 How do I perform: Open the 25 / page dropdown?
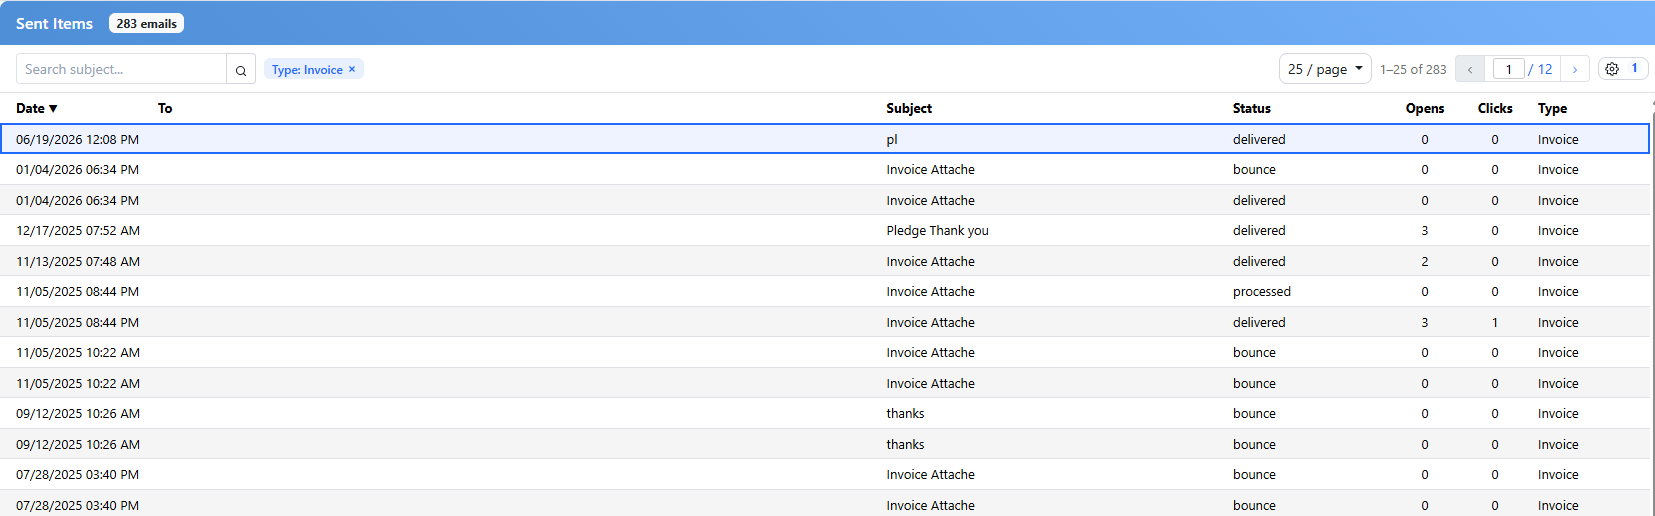(1325, 69)
